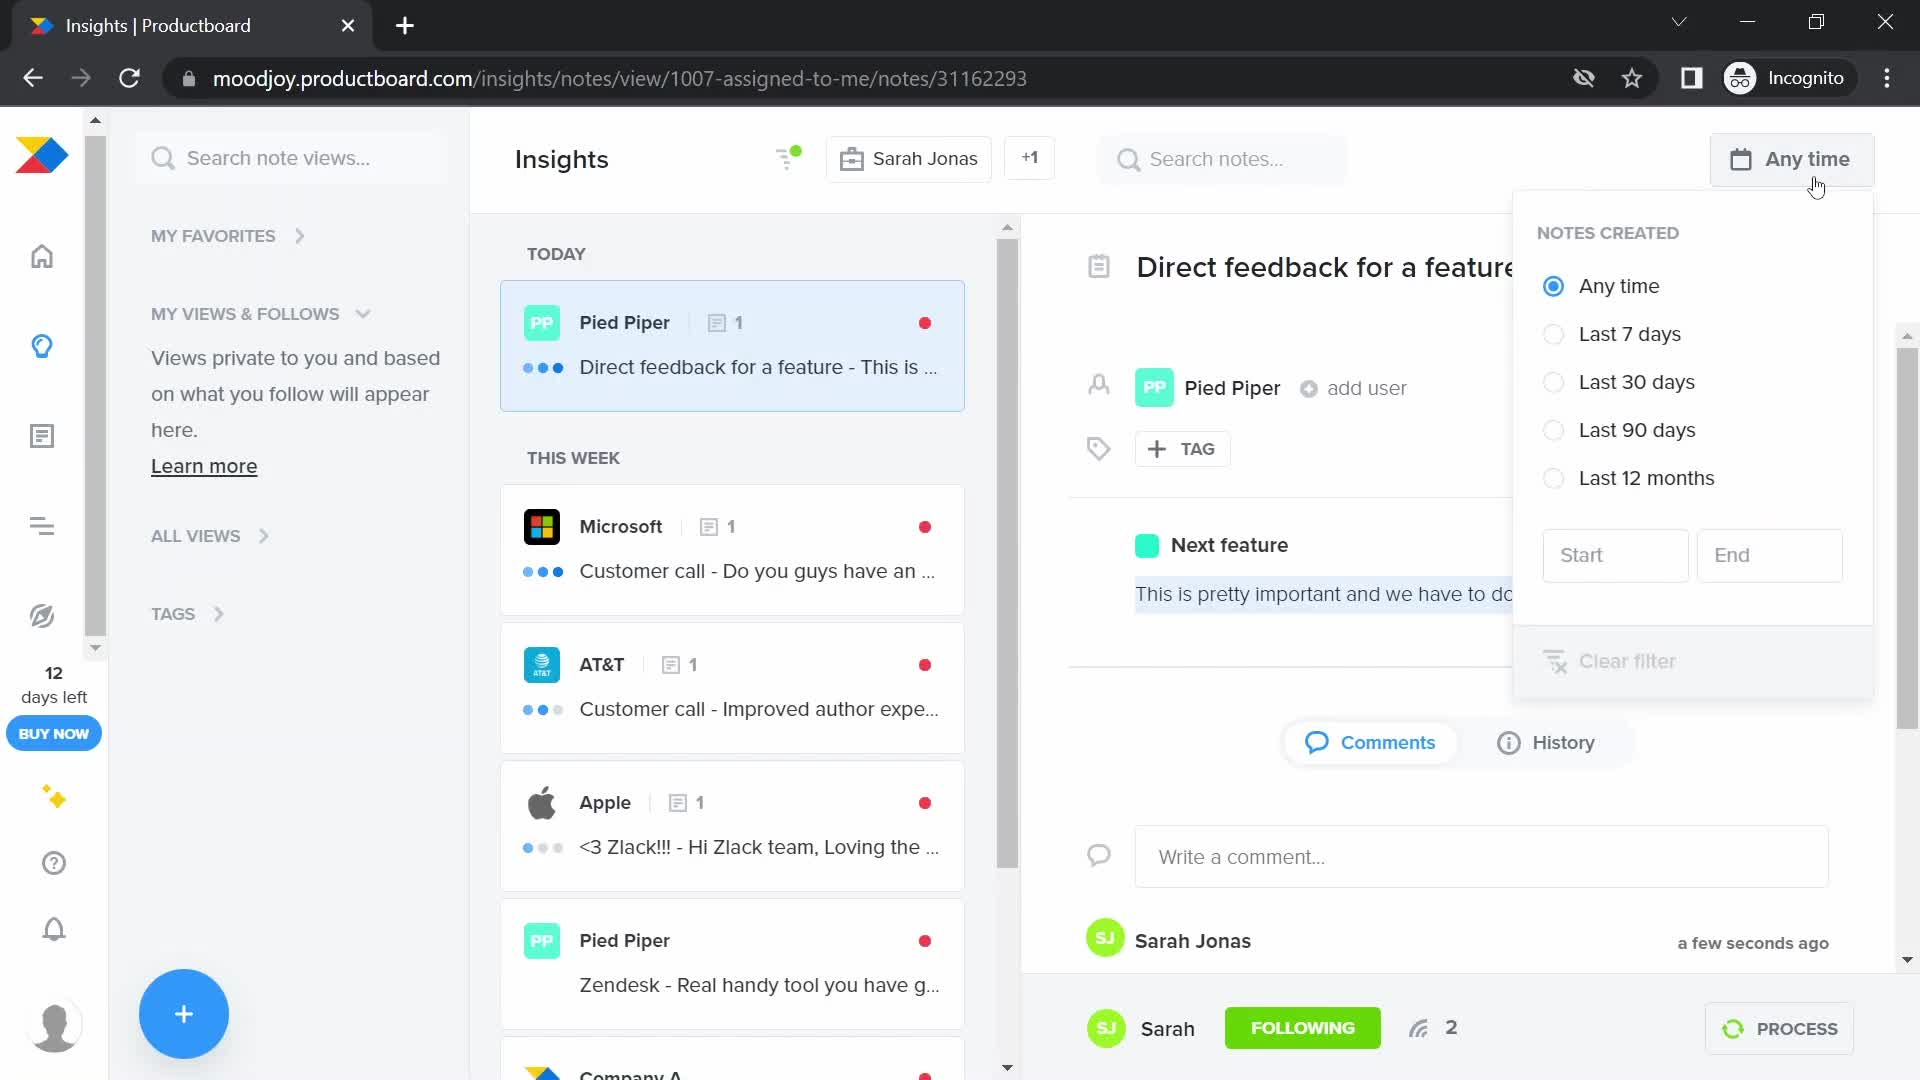The height and width of the screenshot is (1080, 1920).
Task: Click the Pied Piper PP company badge in note
Action: (1154, 388)
